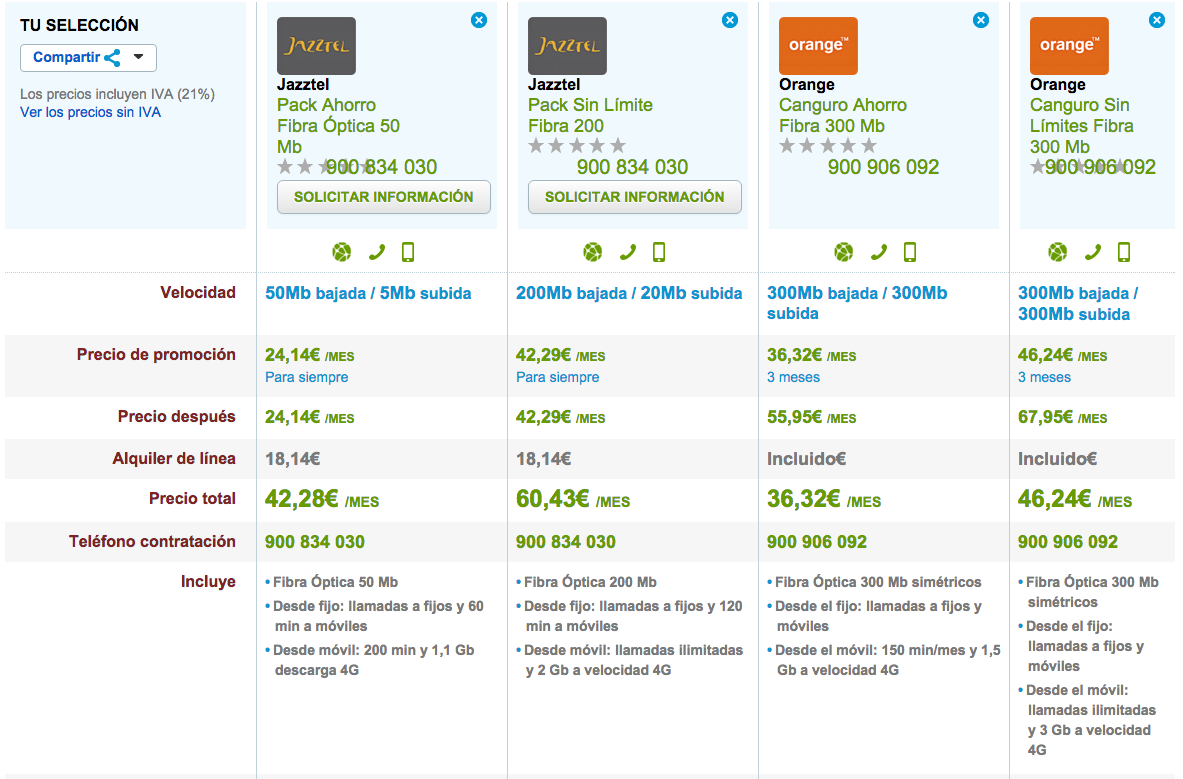Click 'Fibra Óptica 200 Mb' bullet item
The image size is (1183, 779).
click(590, 582)
